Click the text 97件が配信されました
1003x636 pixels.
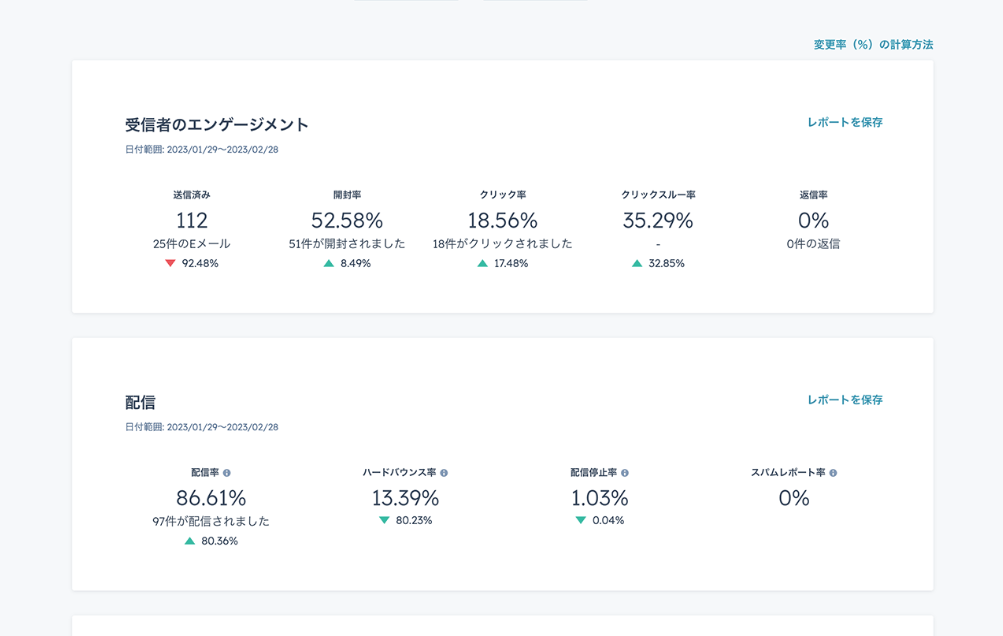[x=211, y=521]
